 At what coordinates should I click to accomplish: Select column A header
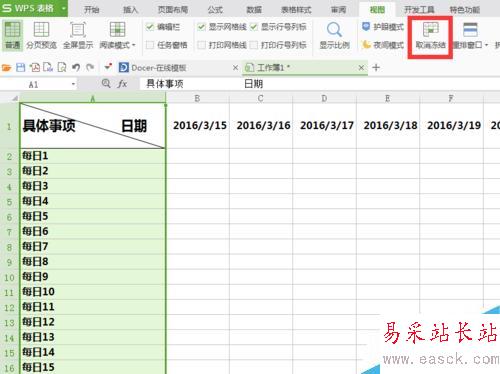click(93, 98)
